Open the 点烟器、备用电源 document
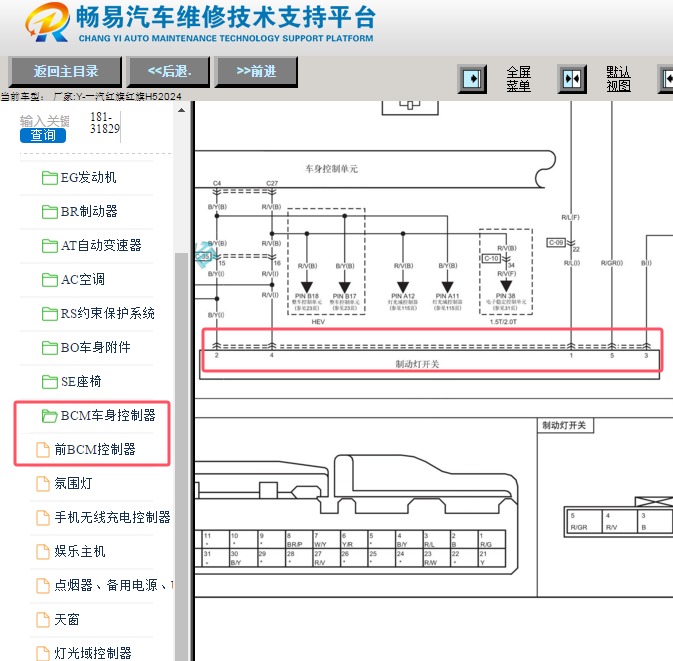This screenshot has height=661, width=673. tap(113, 585)
